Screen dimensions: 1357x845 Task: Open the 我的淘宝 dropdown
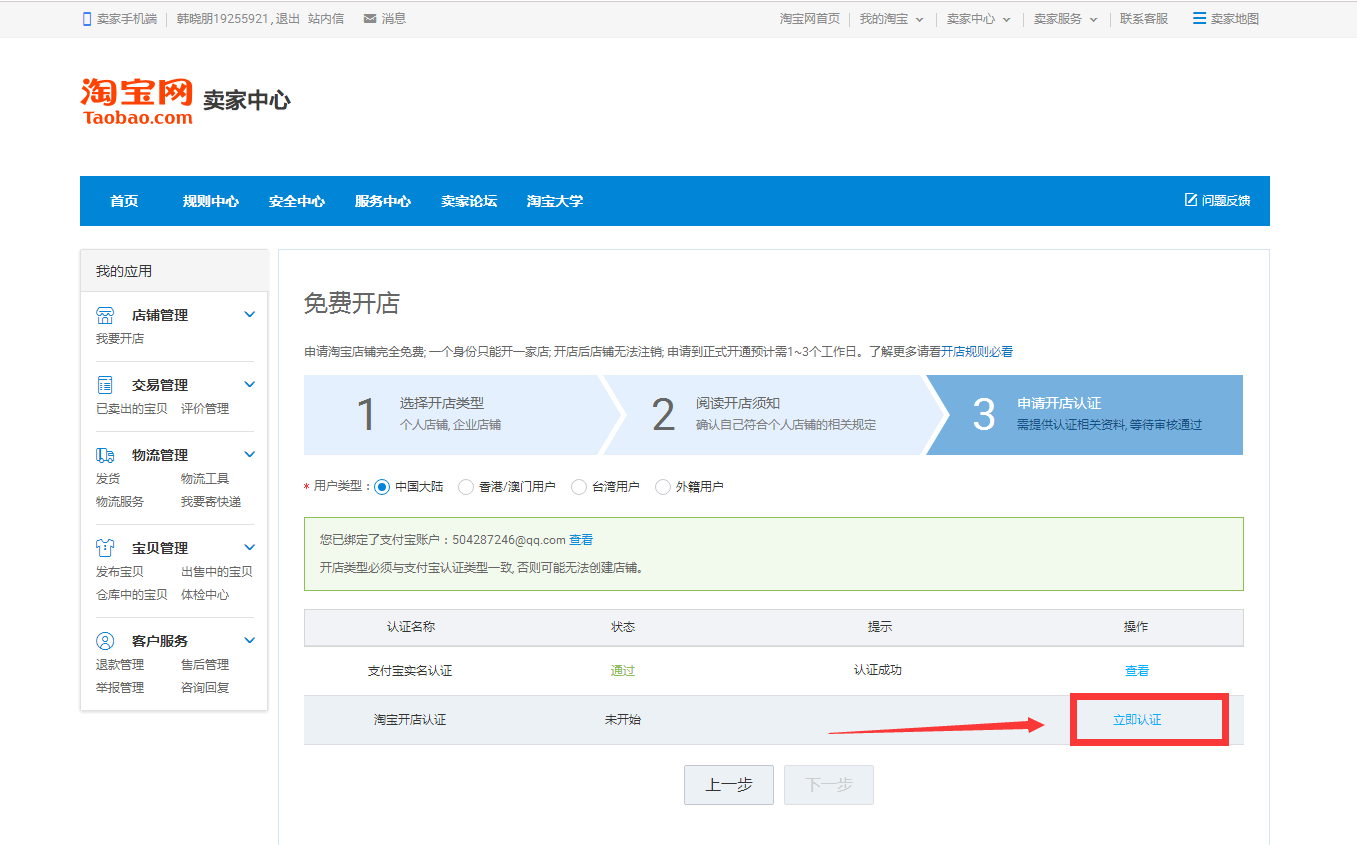tap(891, 19)
